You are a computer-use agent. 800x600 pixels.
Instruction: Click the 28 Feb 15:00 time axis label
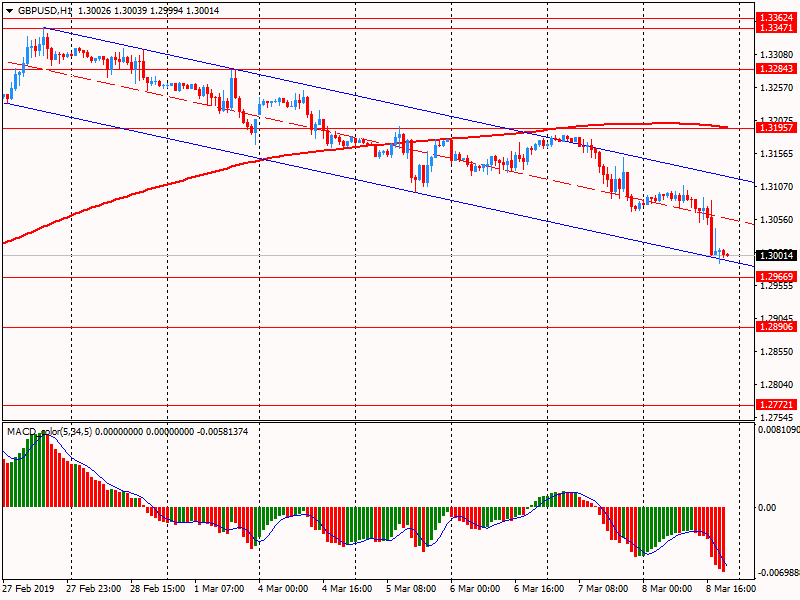coord(158,589)
